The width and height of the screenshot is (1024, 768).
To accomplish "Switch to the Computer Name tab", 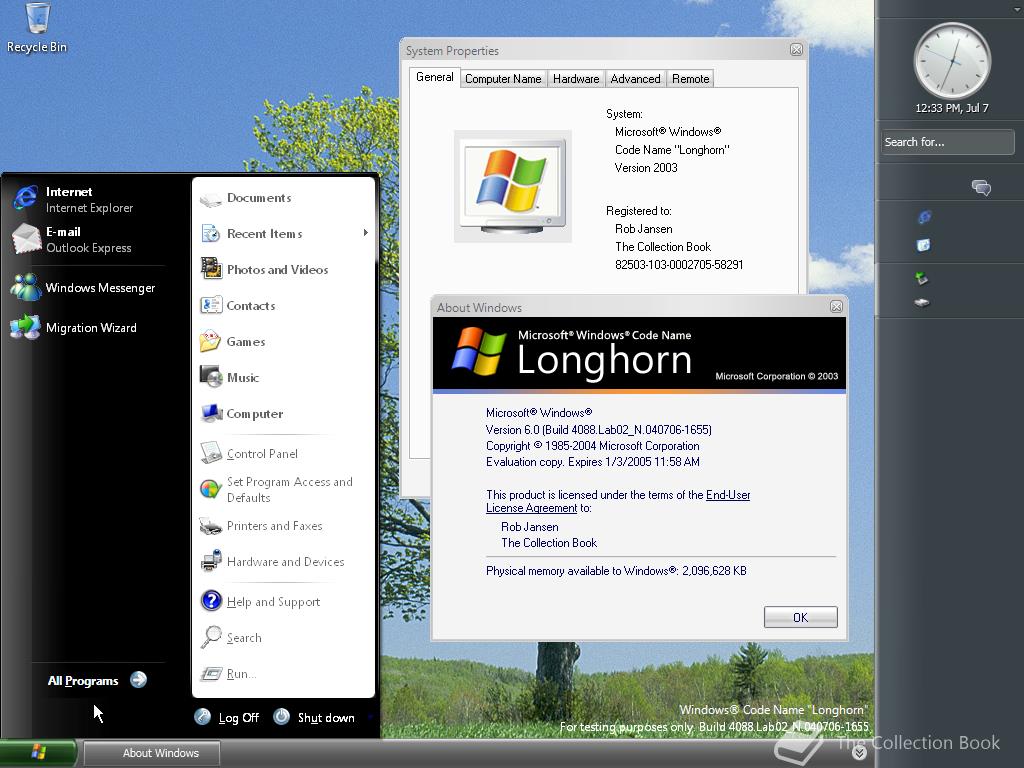I will click(503, 78).
